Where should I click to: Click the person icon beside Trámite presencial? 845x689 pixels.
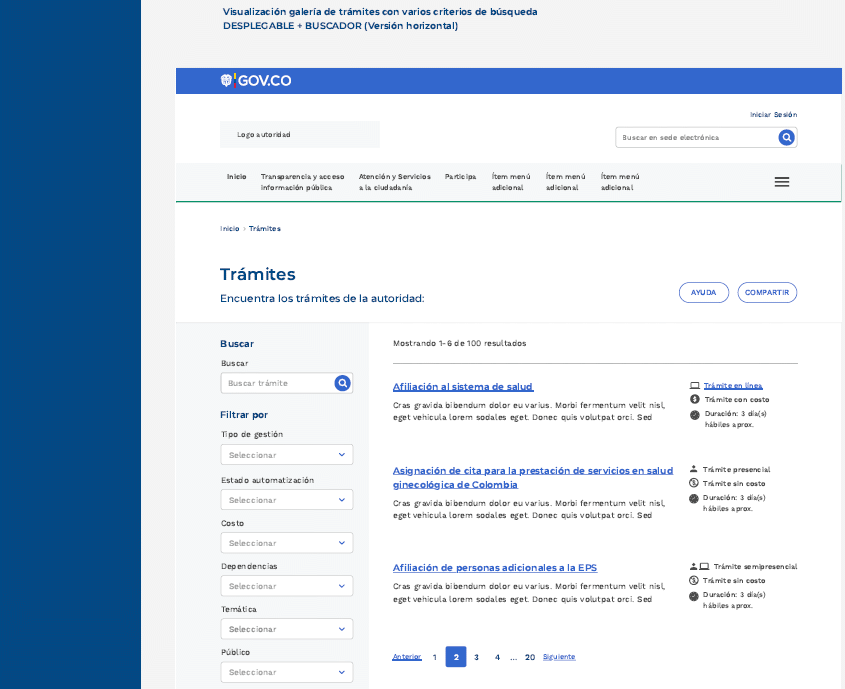point(694,469)
